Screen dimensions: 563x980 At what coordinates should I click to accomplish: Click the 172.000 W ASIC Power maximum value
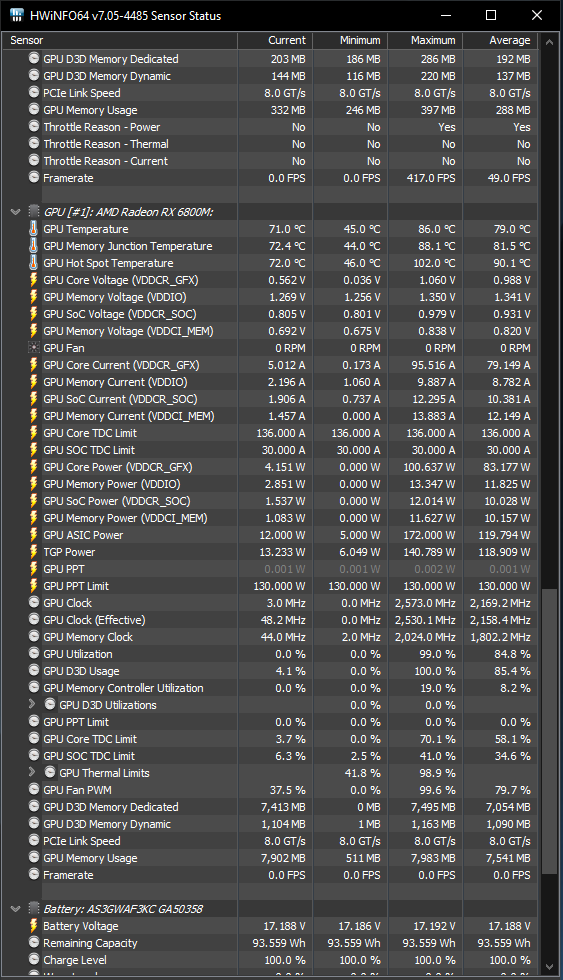pyautogui.click(x=429, y=535)
